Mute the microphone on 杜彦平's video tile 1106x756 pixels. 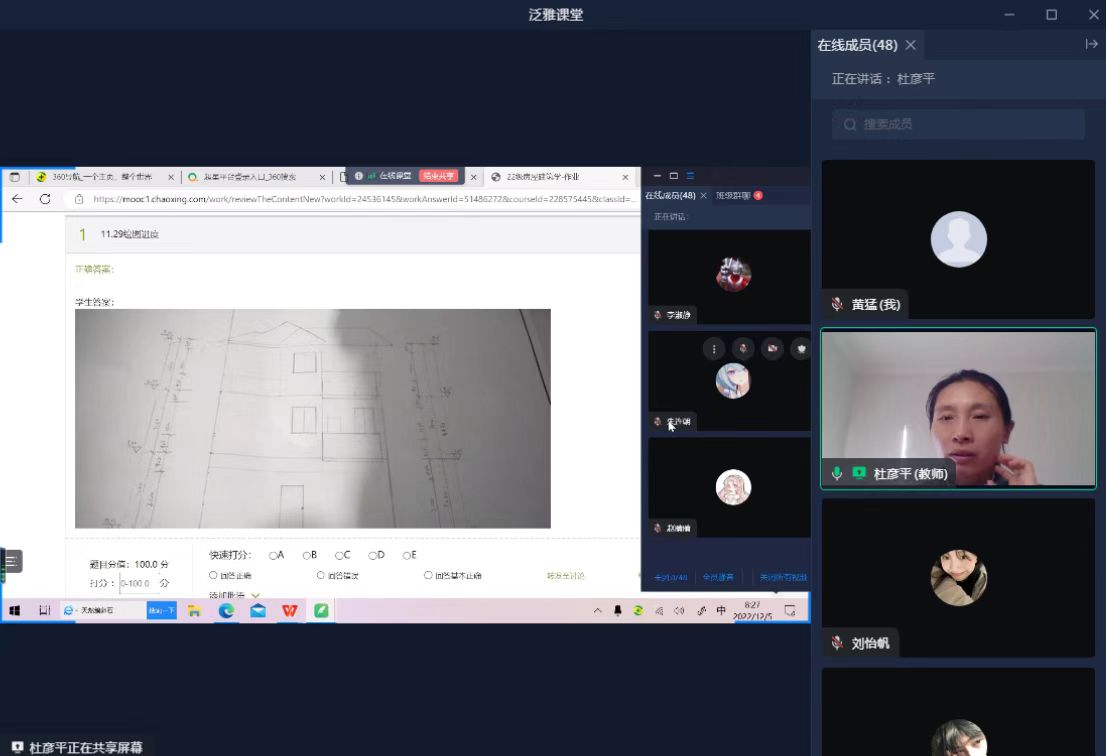pyautogui.click(x=837, y=473)
